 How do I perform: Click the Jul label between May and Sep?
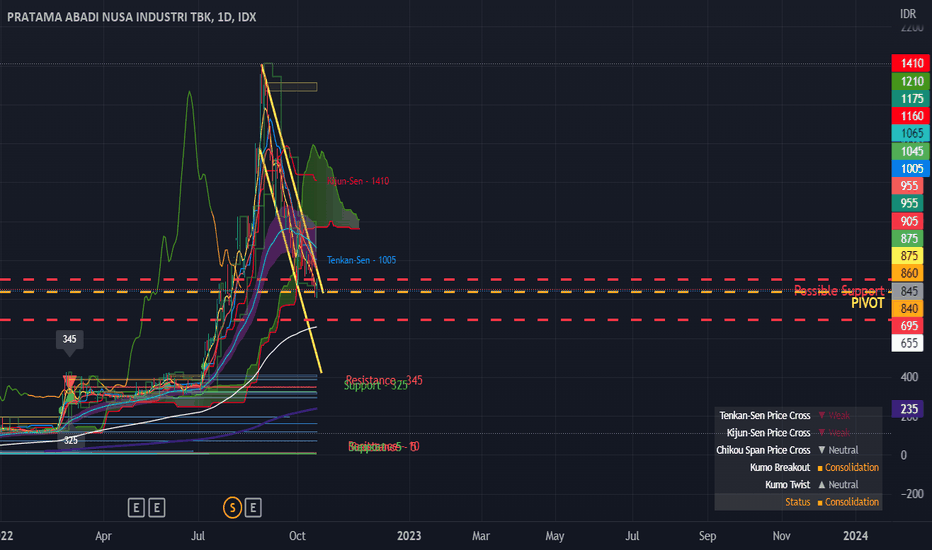[x=632, y=536]
